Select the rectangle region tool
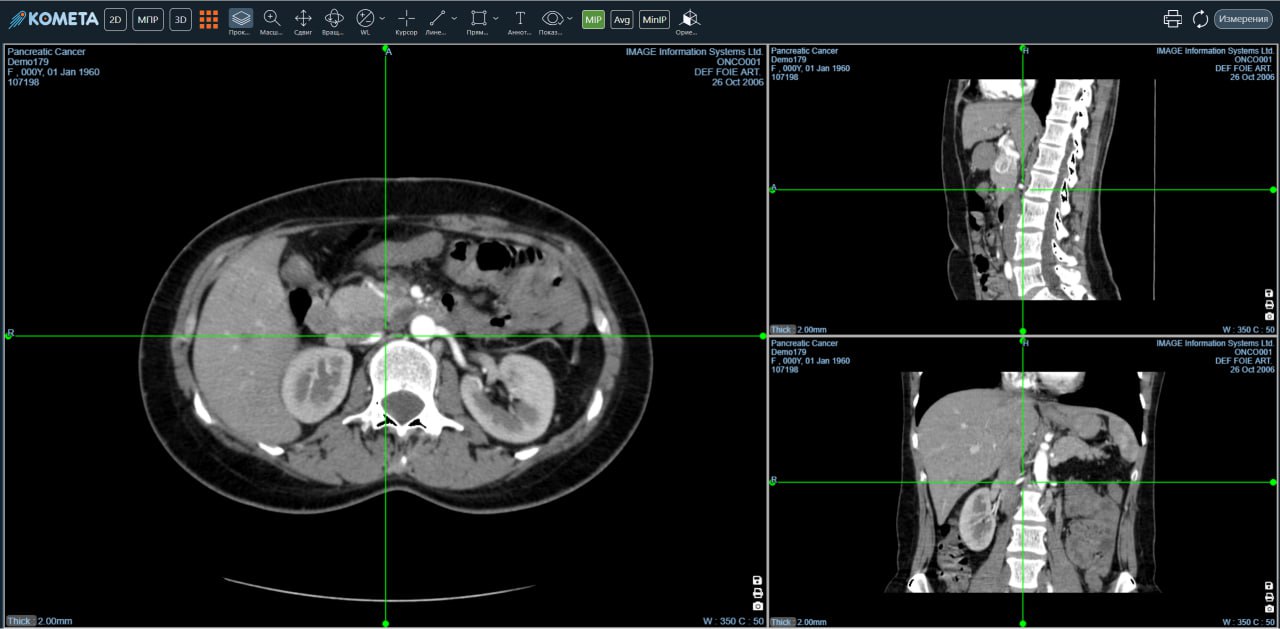Screen dimensions: 1280x629 (x=478, y=21)
